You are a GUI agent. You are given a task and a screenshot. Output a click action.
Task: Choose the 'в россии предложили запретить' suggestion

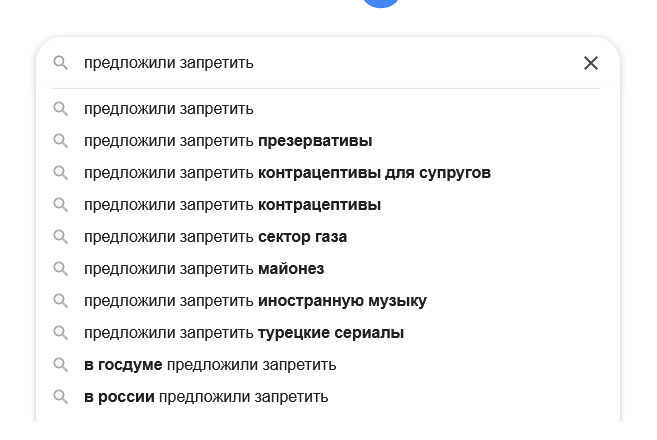coord(206,397)
